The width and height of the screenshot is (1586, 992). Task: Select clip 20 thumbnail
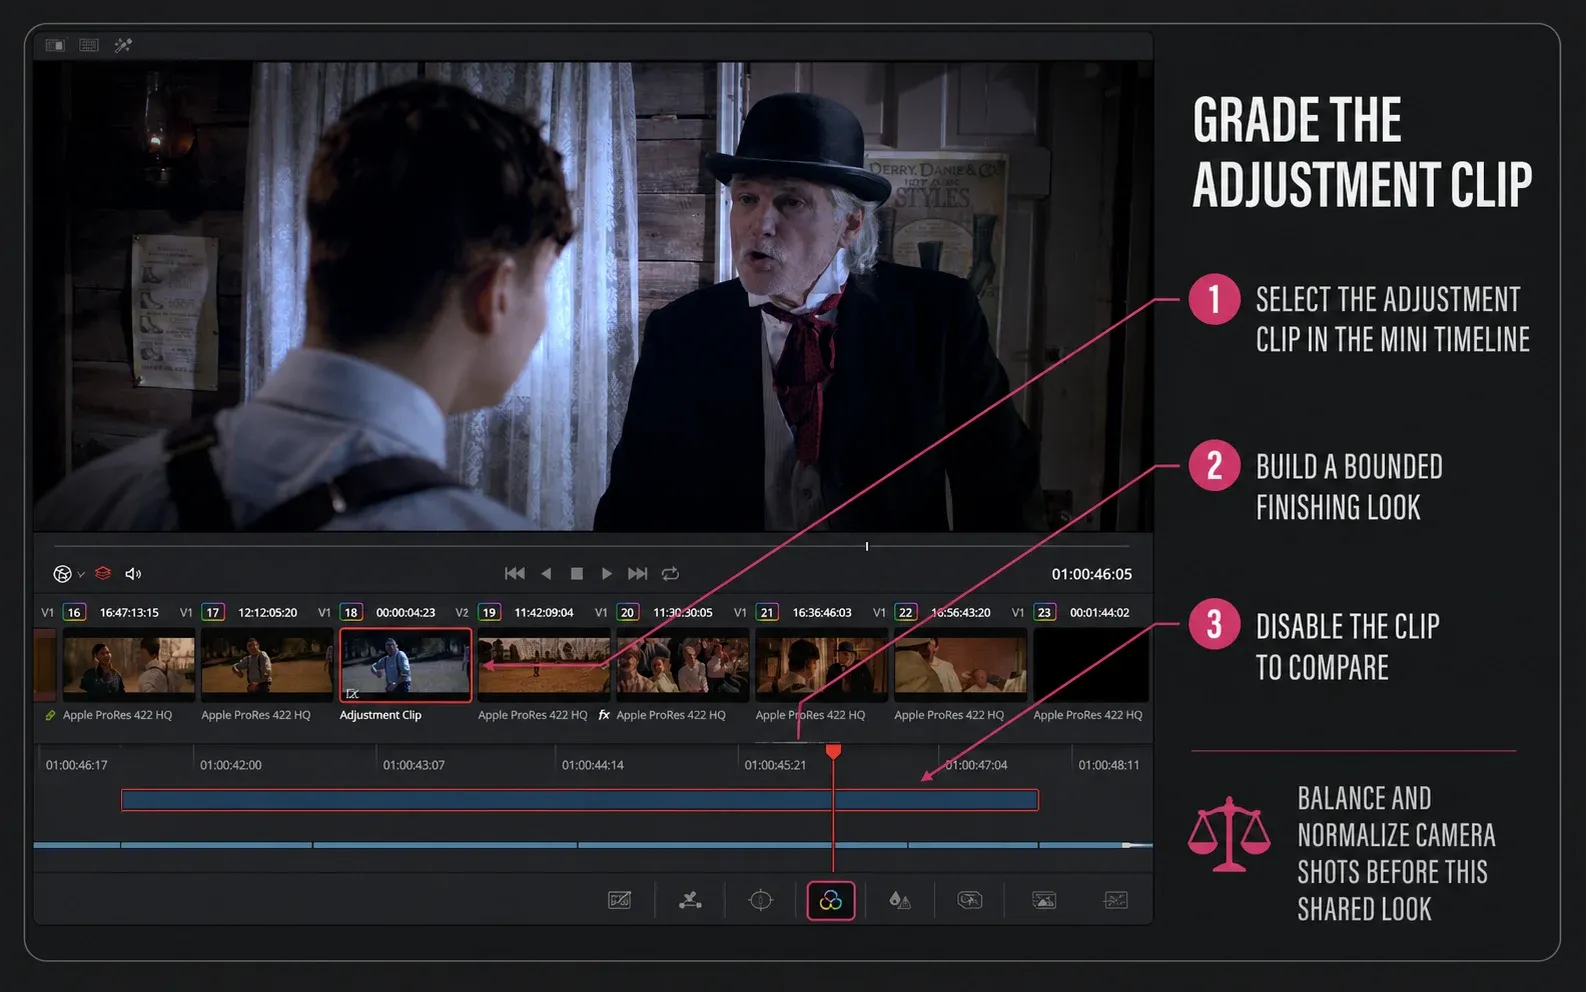coord(683,665)
